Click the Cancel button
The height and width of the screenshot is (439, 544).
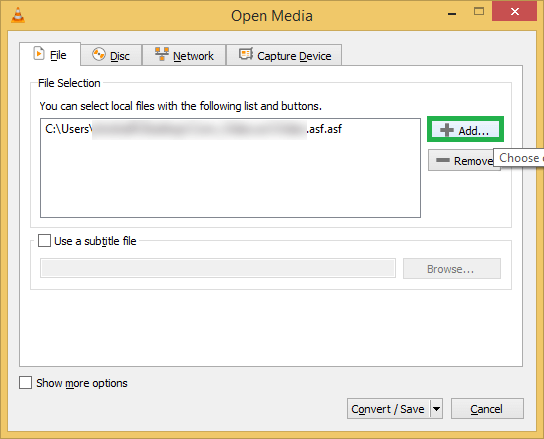pyautogui.click(x=487, y=409)
